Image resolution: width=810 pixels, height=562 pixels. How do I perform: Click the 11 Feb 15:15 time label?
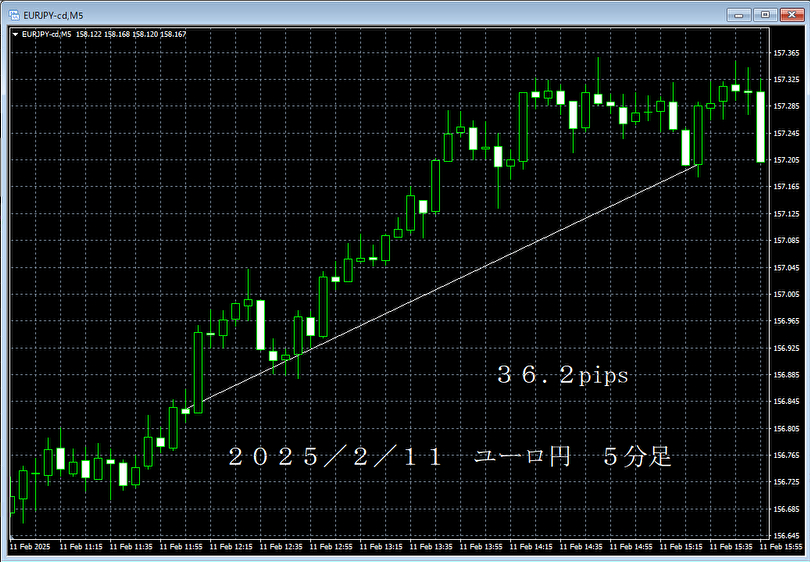coord(681,547)
